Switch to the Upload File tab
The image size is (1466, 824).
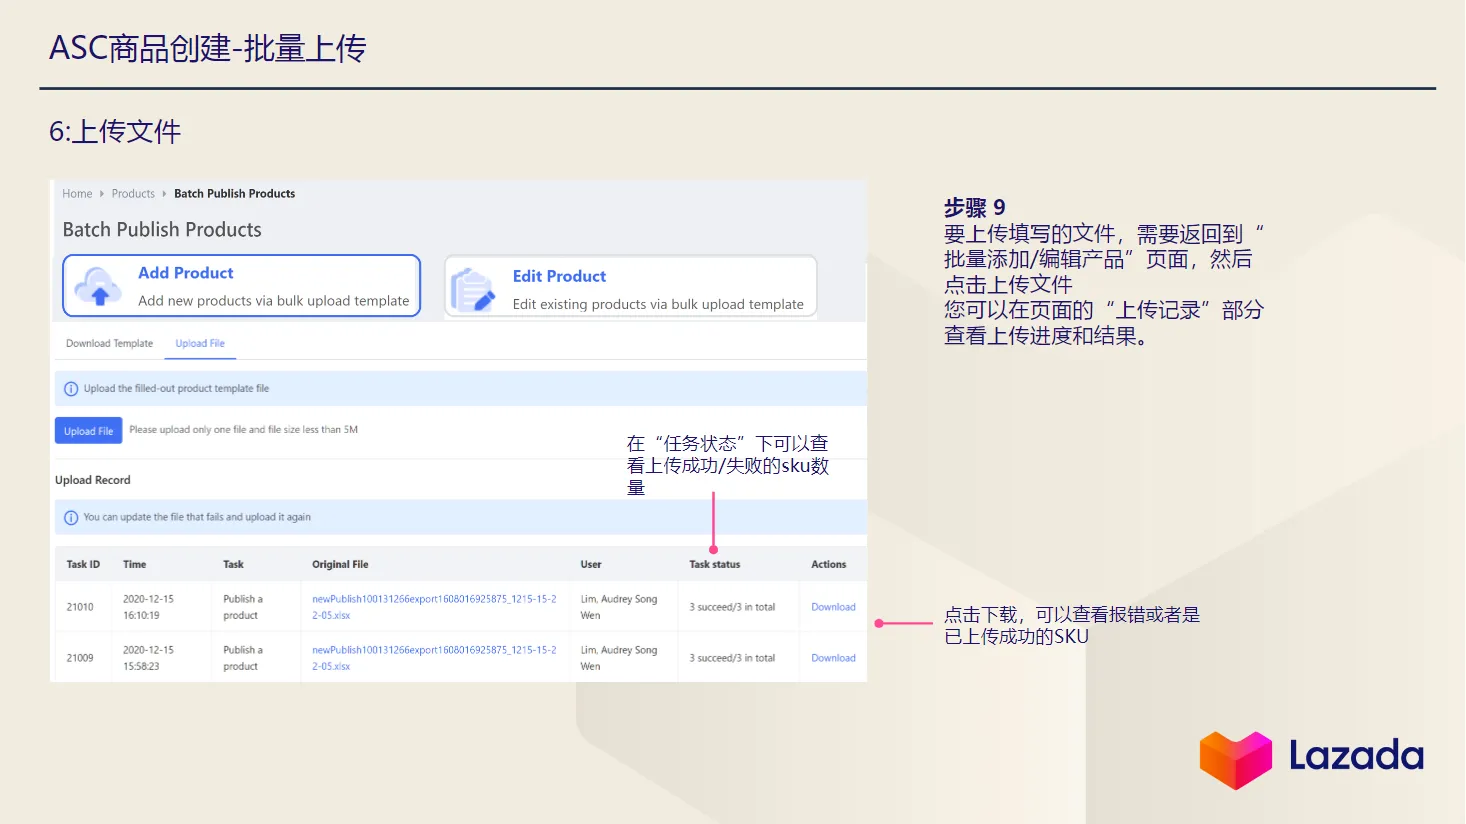[x=199, y=343]
